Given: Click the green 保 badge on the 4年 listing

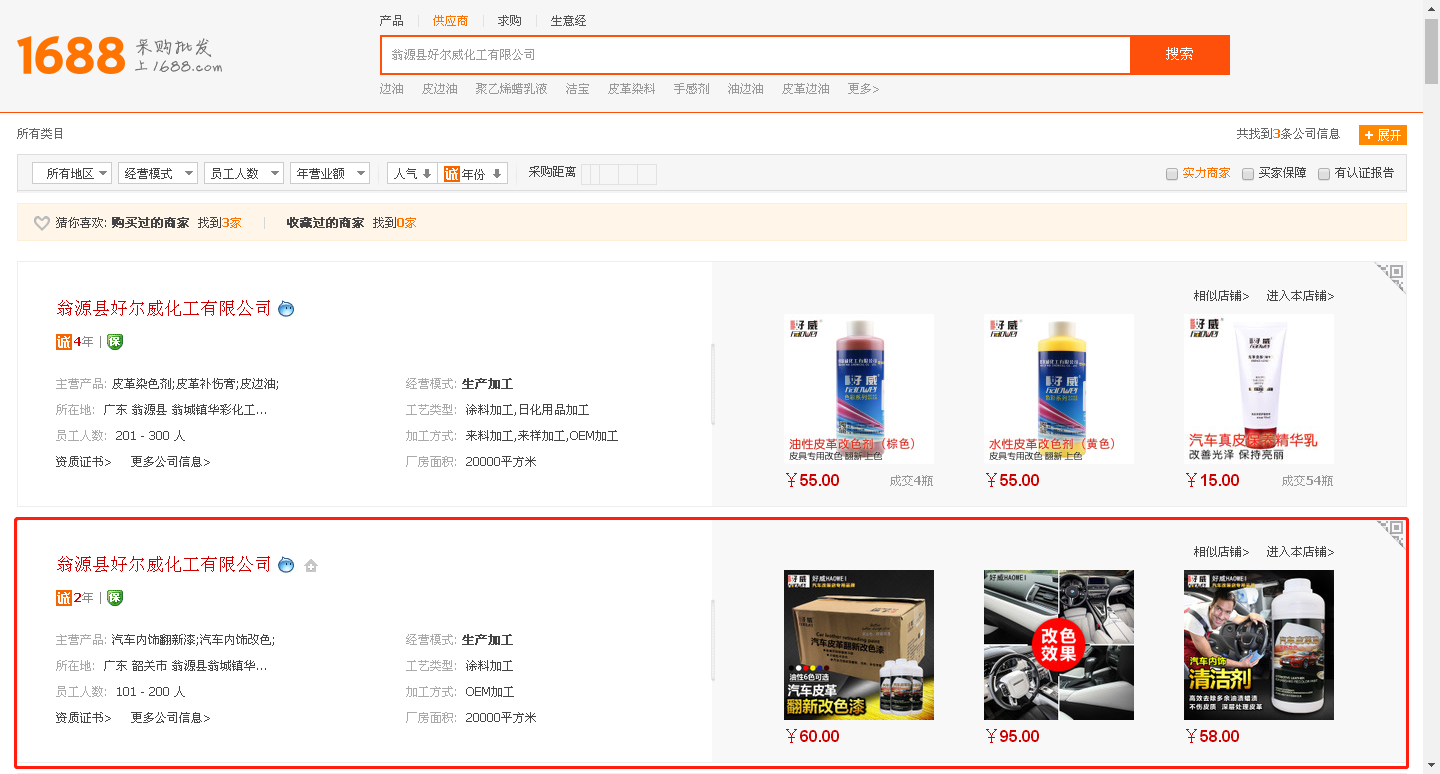Looking at the screenshot, I should coord(115,342).
